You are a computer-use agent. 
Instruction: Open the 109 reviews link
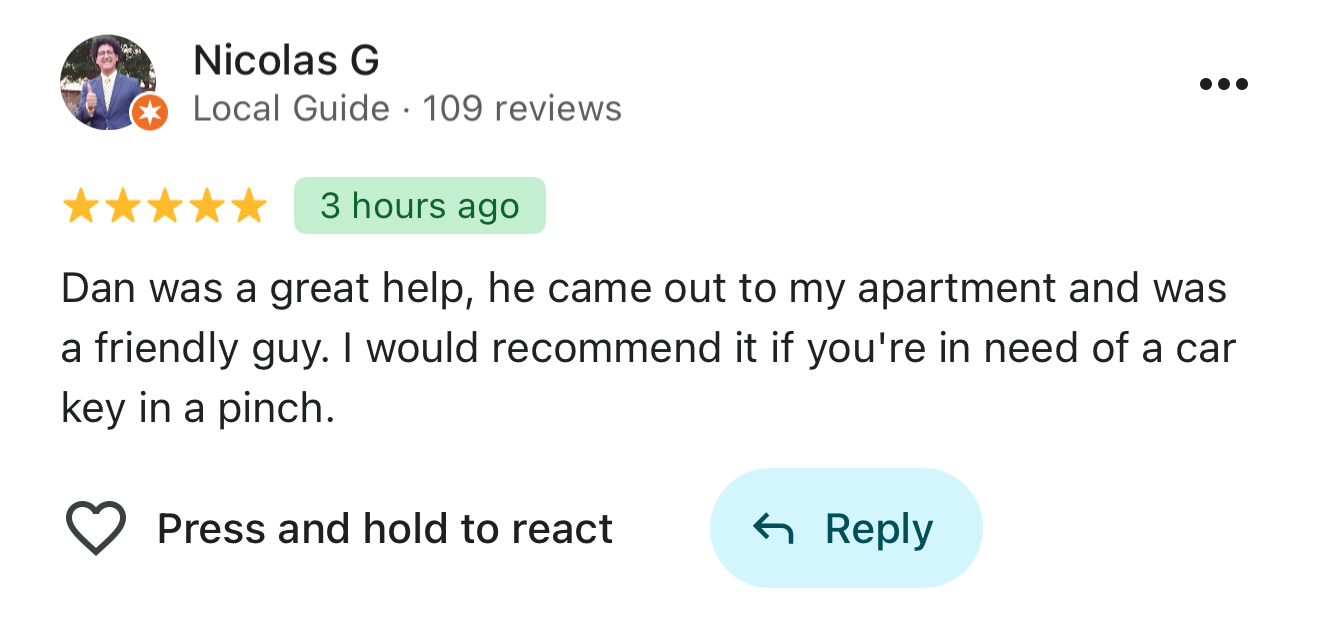tap(522, 108)
